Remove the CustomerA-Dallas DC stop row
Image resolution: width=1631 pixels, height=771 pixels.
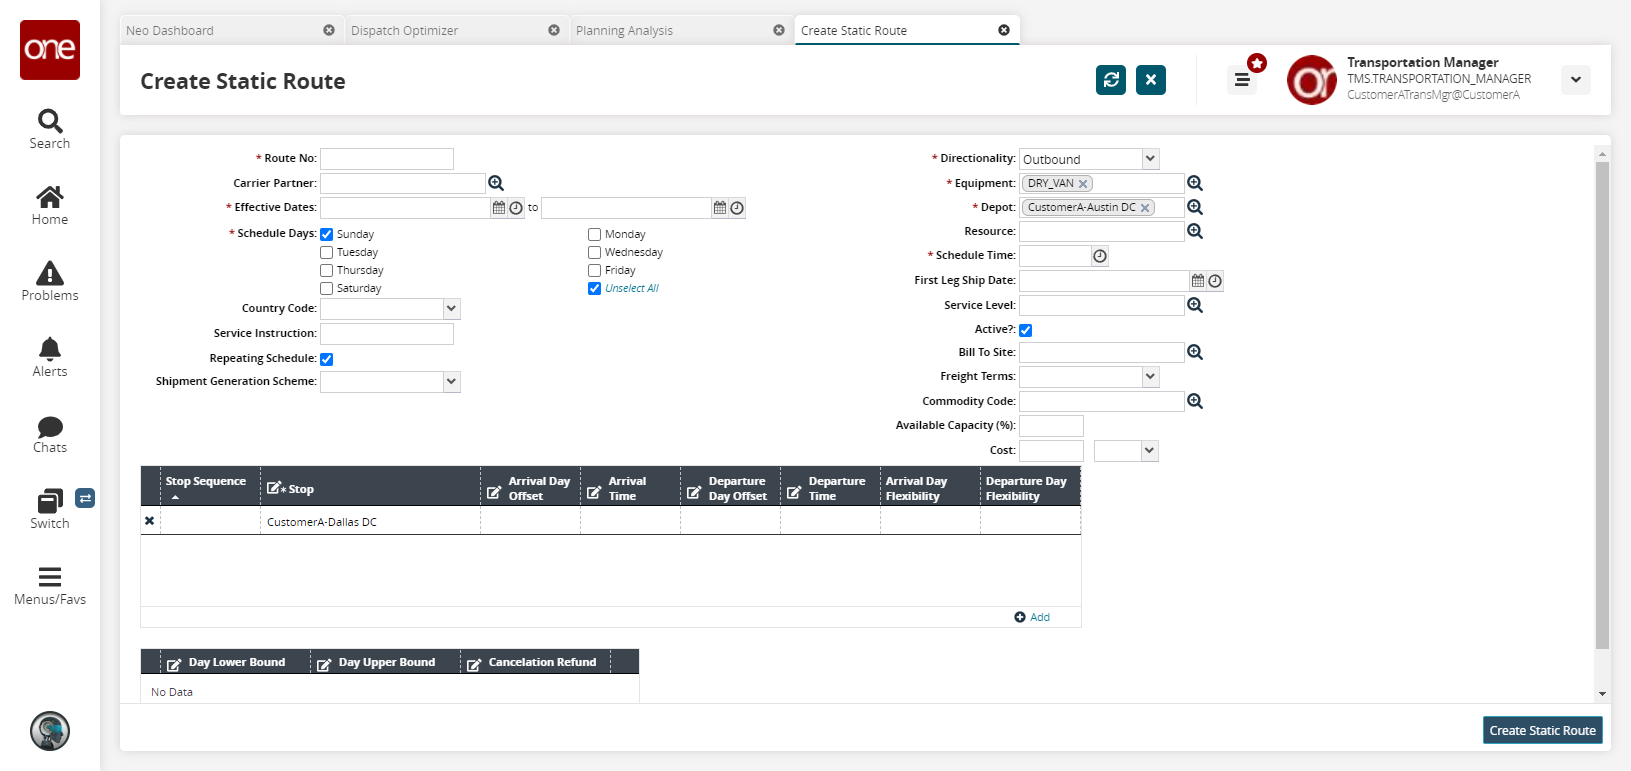[x=150, y=521]
